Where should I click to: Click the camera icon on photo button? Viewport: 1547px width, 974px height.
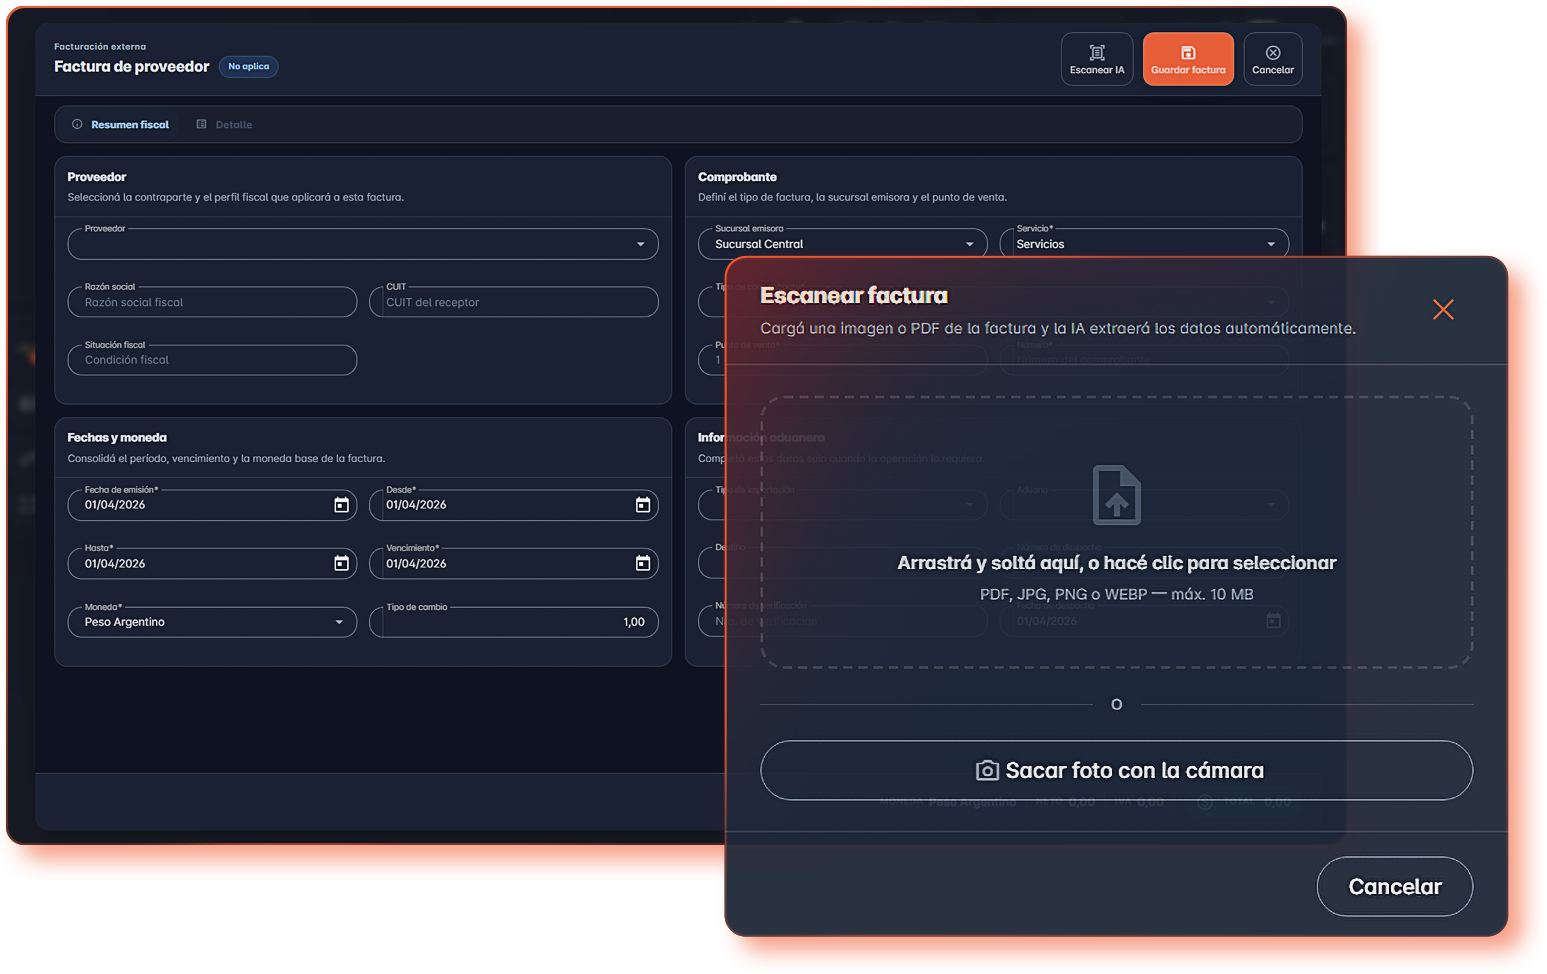pyautogui.click(x=987, y=770)
